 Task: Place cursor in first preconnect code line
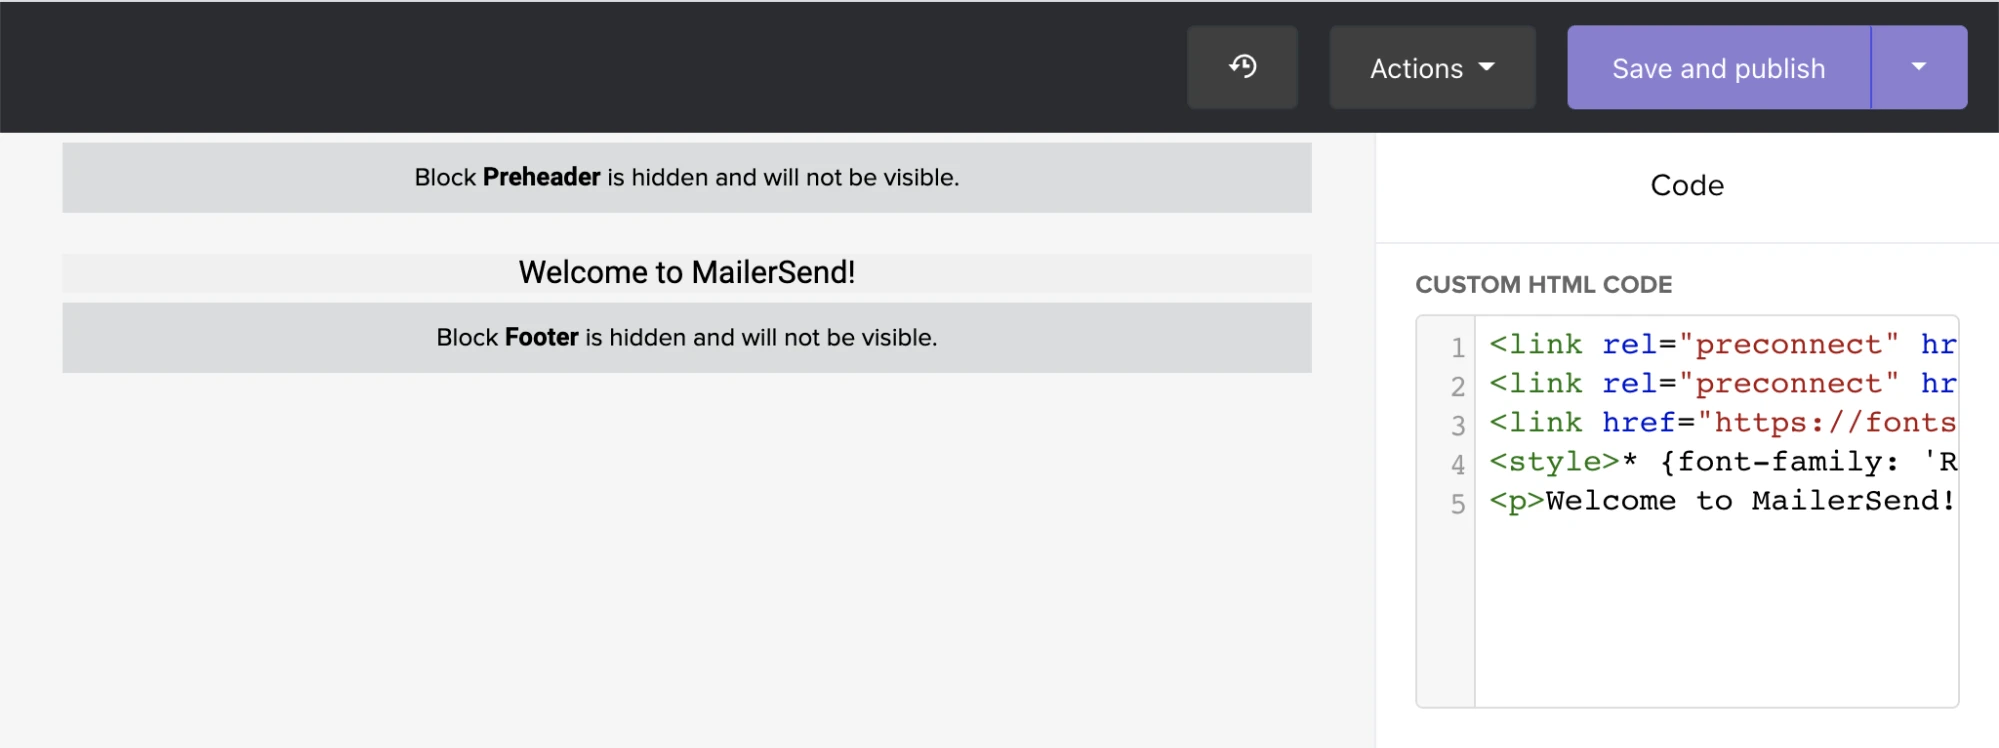tap(1720, 345)
